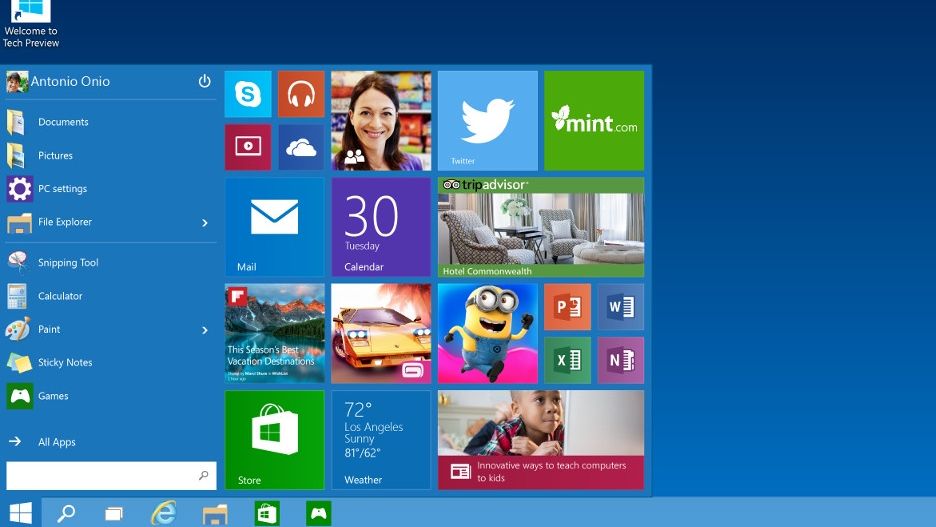Launch the Minion game tile
Image resolution: width=936 pixels, height=527 pixels.
pos(488,333)
